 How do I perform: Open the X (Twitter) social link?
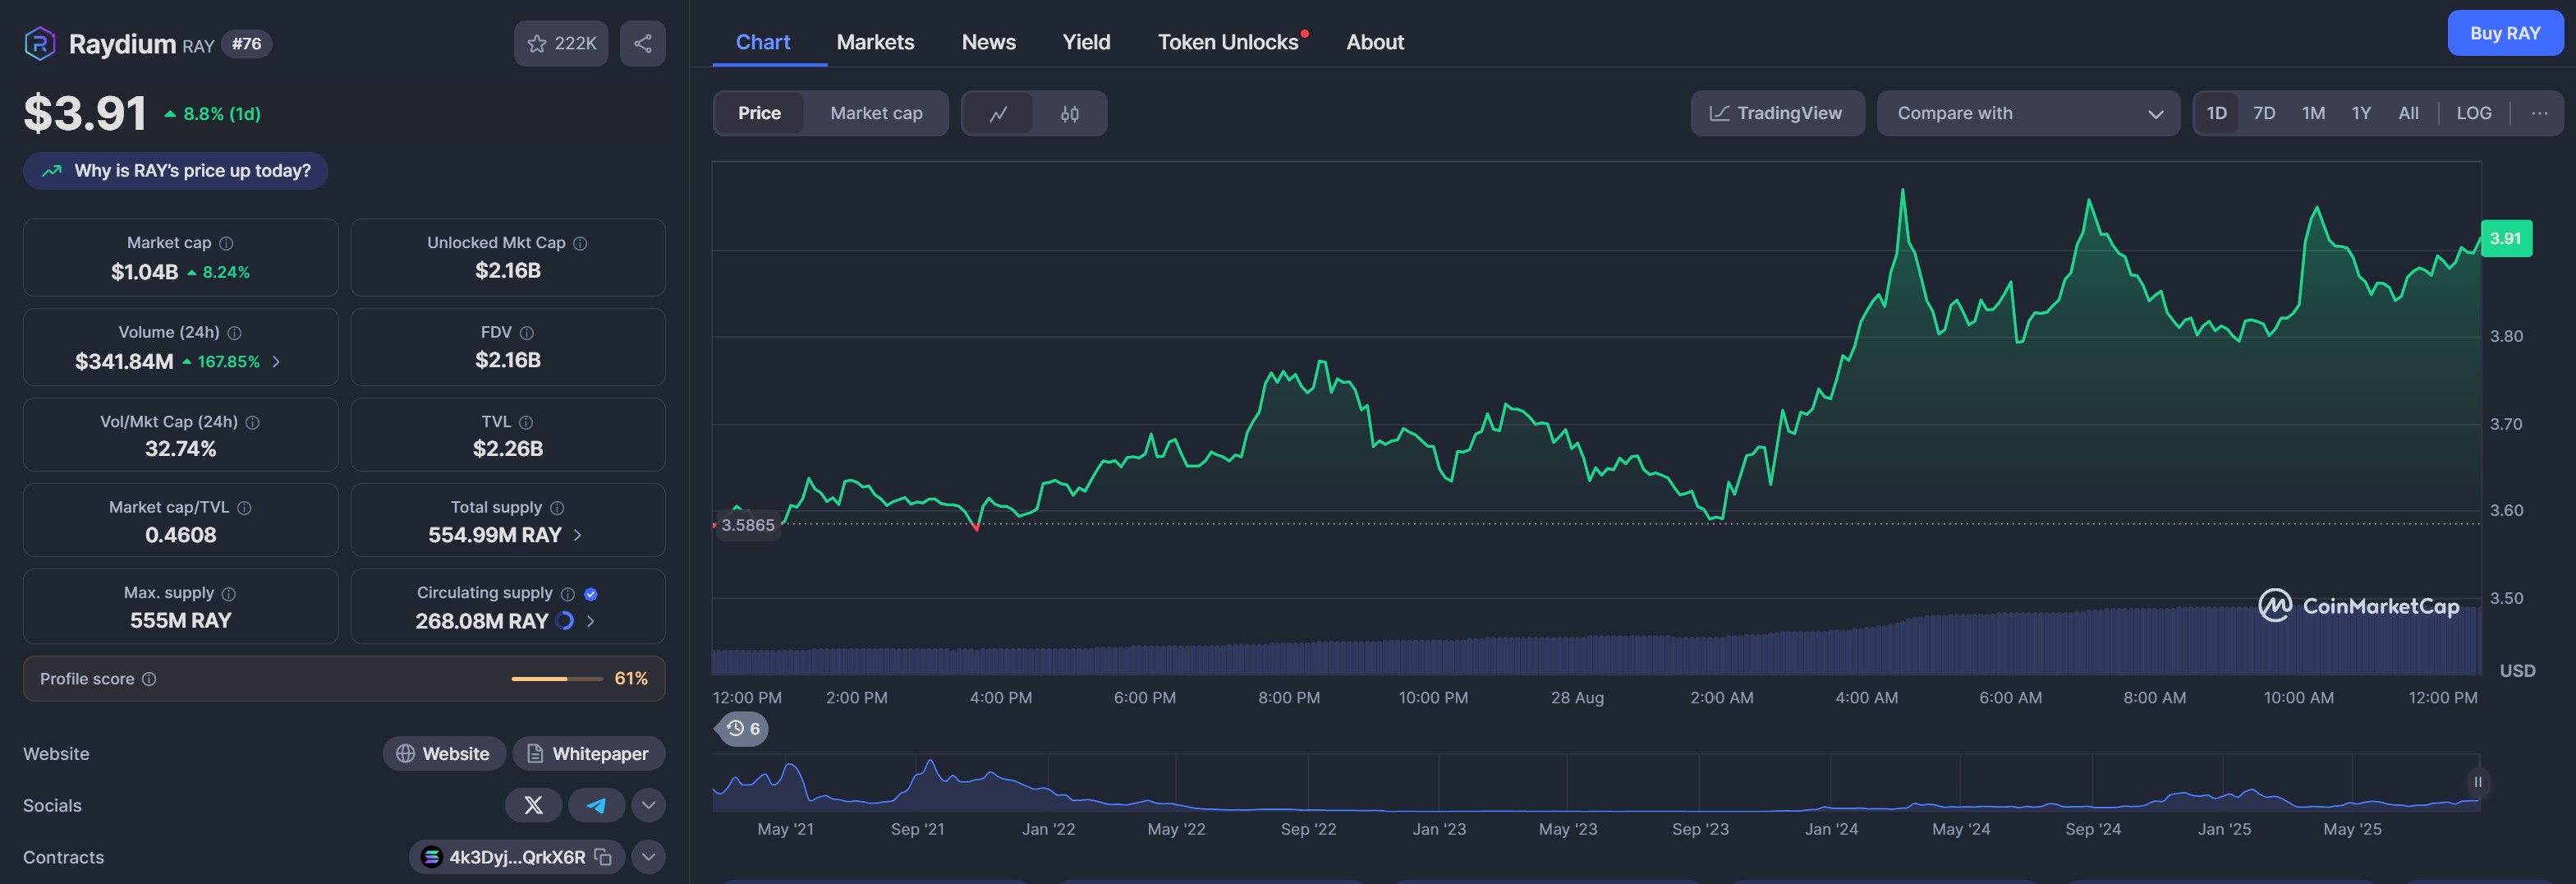click(x=534, y=805)
